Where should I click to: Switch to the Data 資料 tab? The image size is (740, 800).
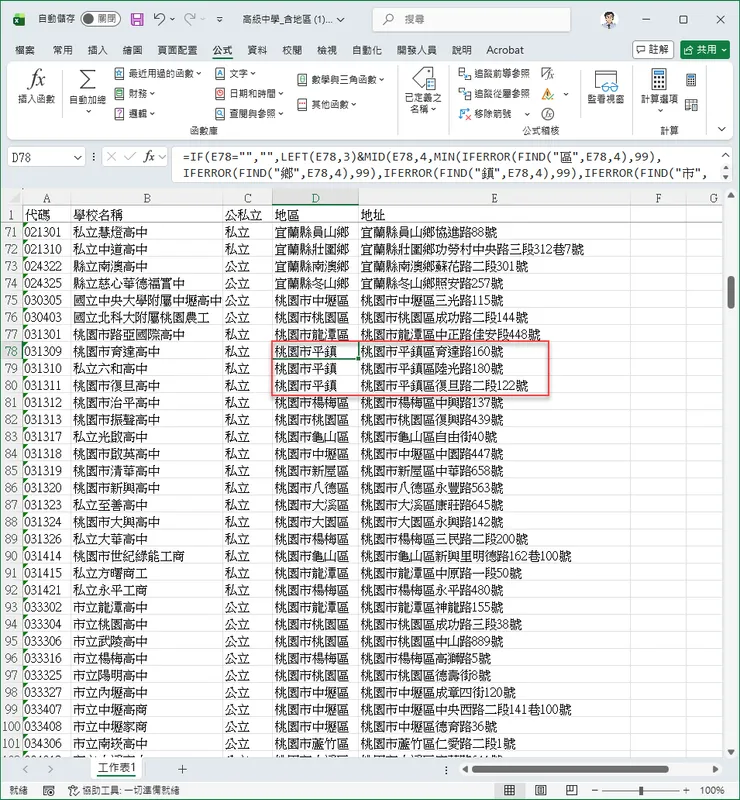257,50
